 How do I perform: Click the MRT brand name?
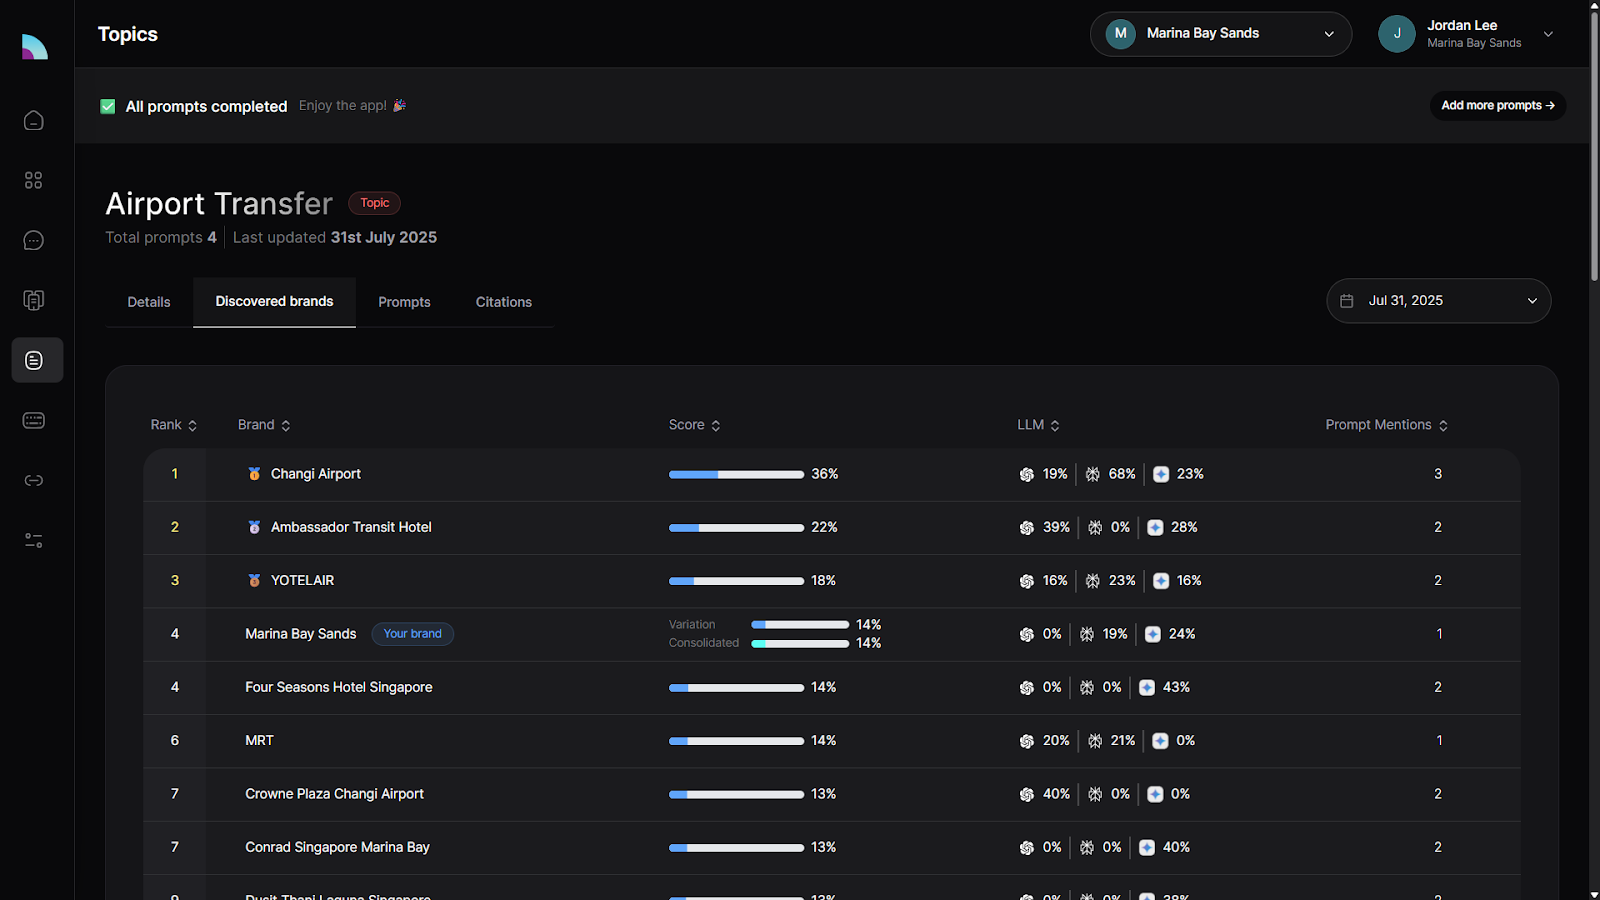pyautogui.click(x=259, y=740)
